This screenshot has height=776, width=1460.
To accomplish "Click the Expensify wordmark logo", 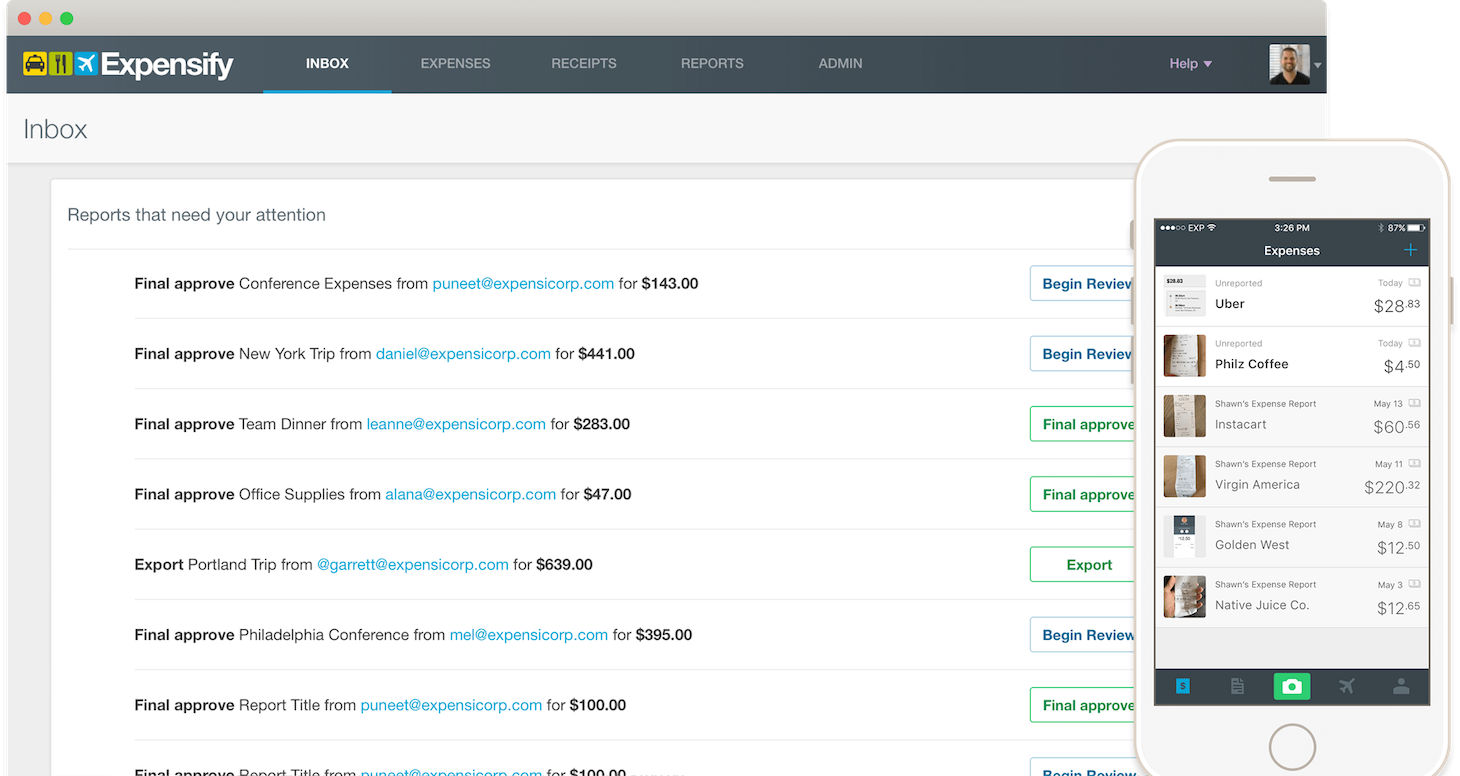I will pyautogui.click(x=167, y=66).
